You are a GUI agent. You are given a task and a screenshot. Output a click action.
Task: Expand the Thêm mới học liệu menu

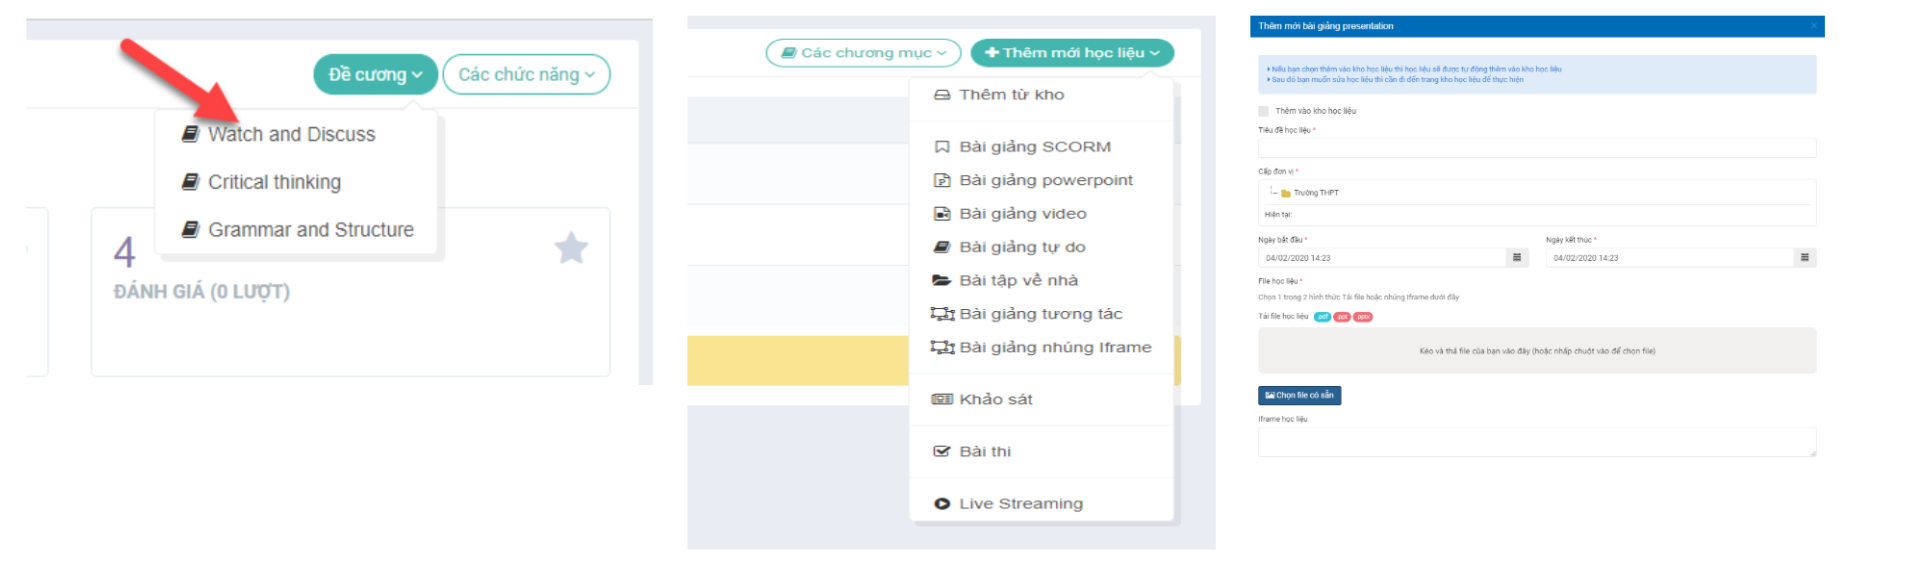click(1072, 53)
